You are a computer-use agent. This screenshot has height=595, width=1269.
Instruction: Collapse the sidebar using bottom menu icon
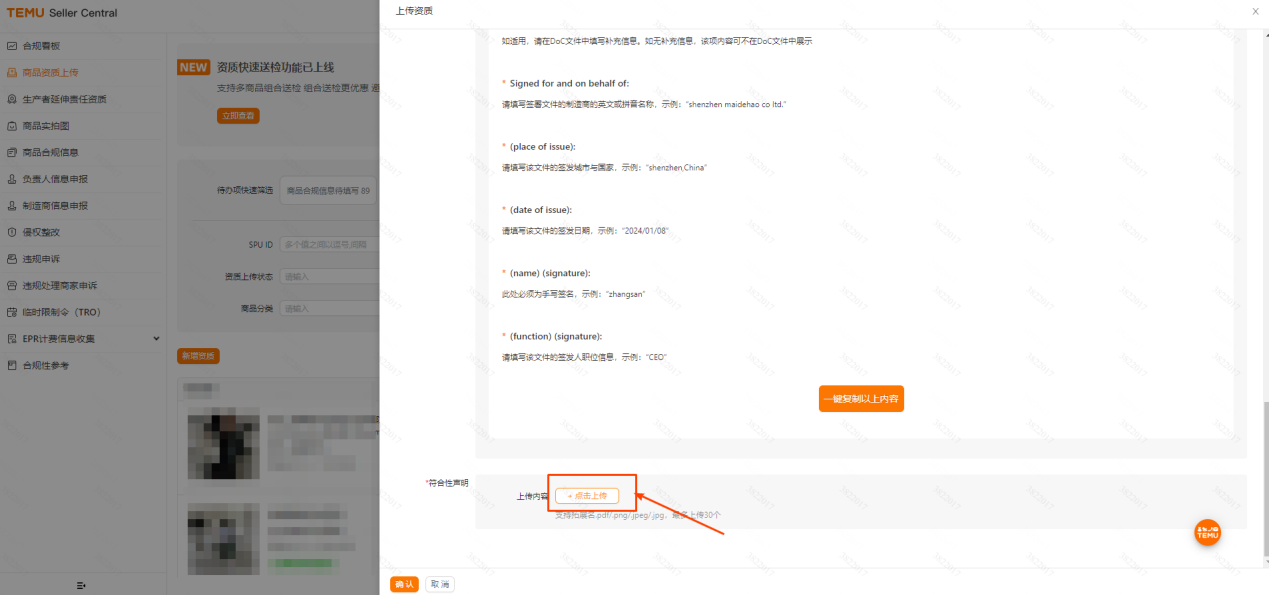coord(81,585)
